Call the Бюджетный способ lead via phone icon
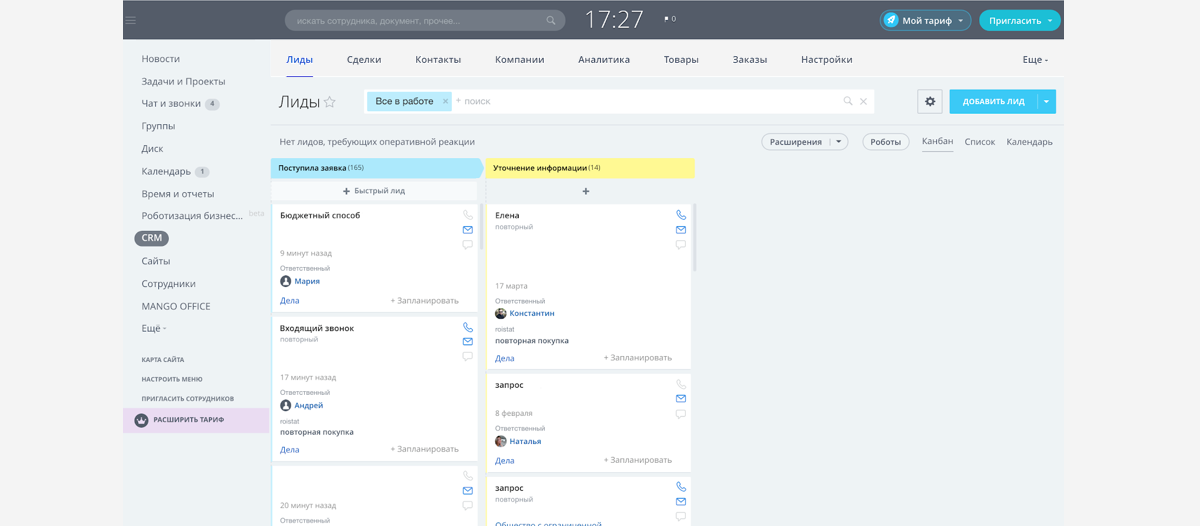The image size is (1200, 526). (x=468, y=215)
